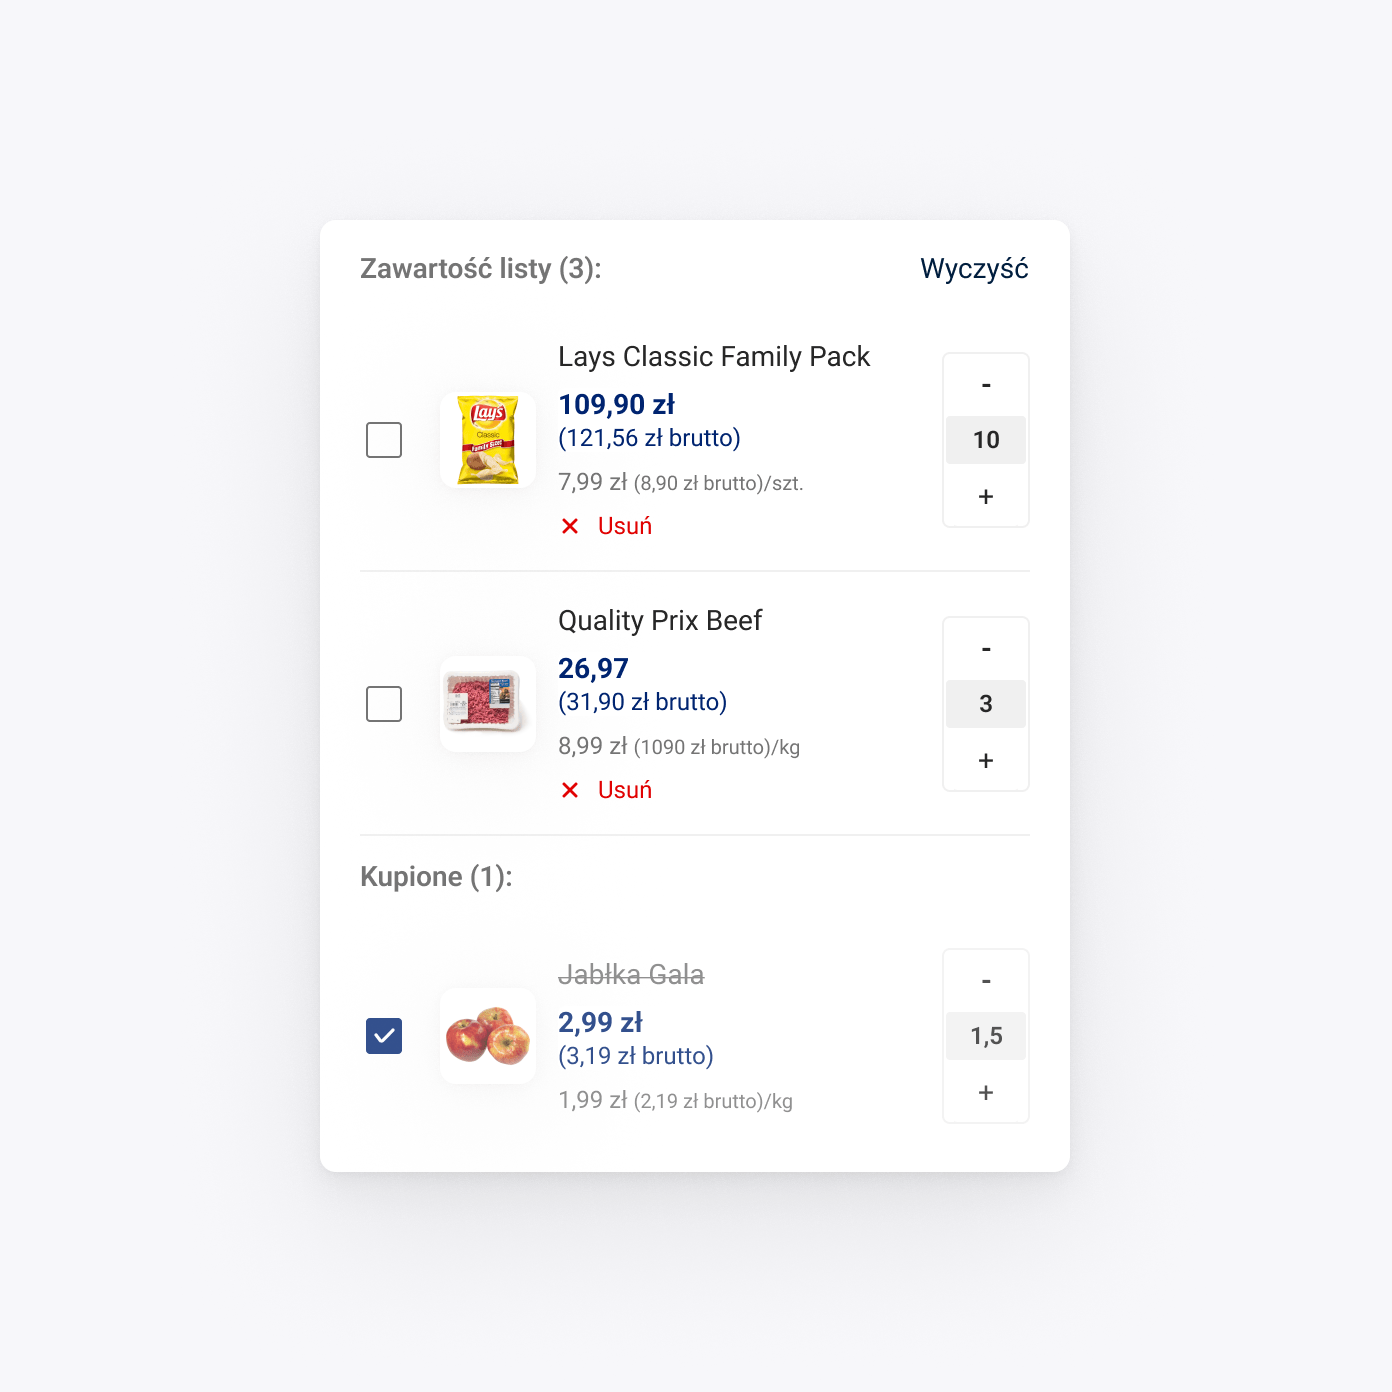Open the ground beef product image
The height and width of the screenshot is (1392, 1392).
pos(488,704)
